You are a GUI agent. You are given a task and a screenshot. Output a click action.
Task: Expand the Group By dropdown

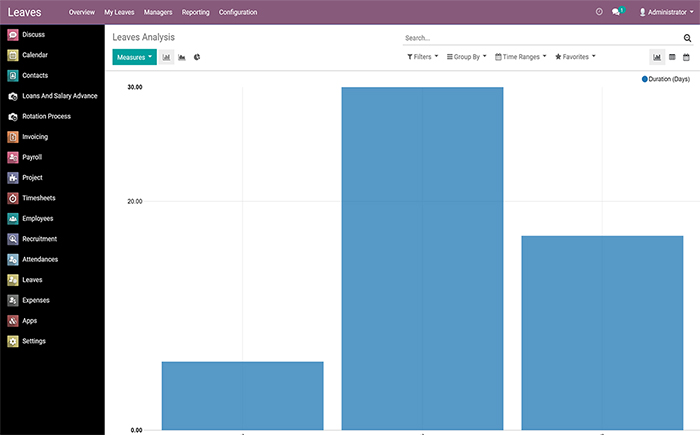(466, 57)
